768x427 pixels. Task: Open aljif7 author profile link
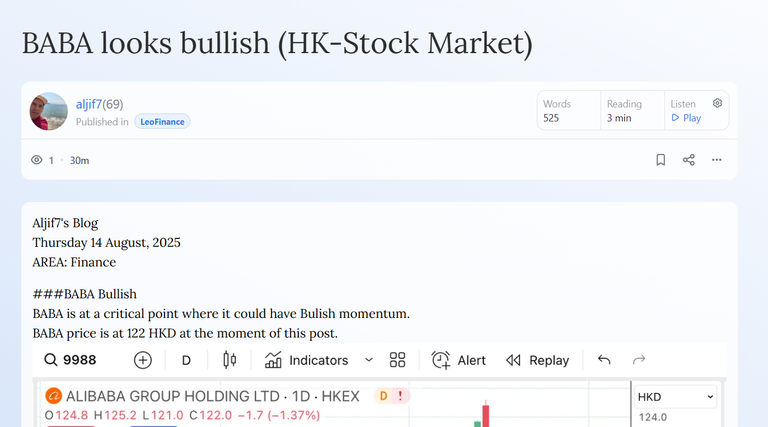click(89, 104)
